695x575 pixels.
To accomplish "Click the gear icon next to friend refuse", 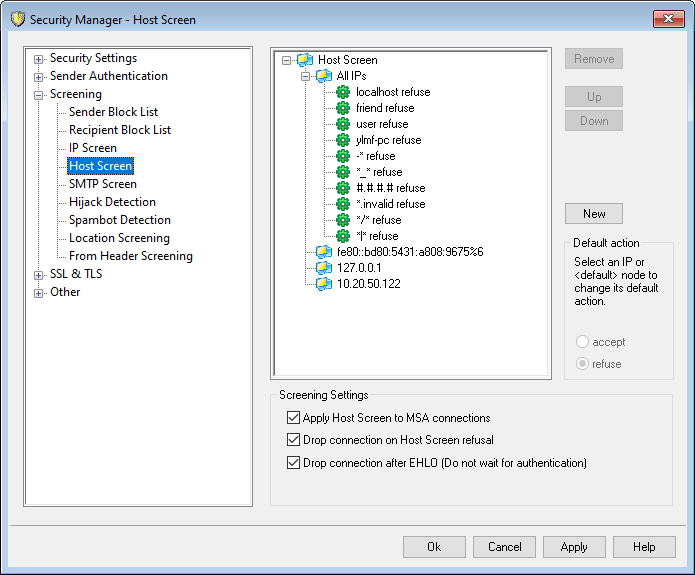I will [343, 108].
